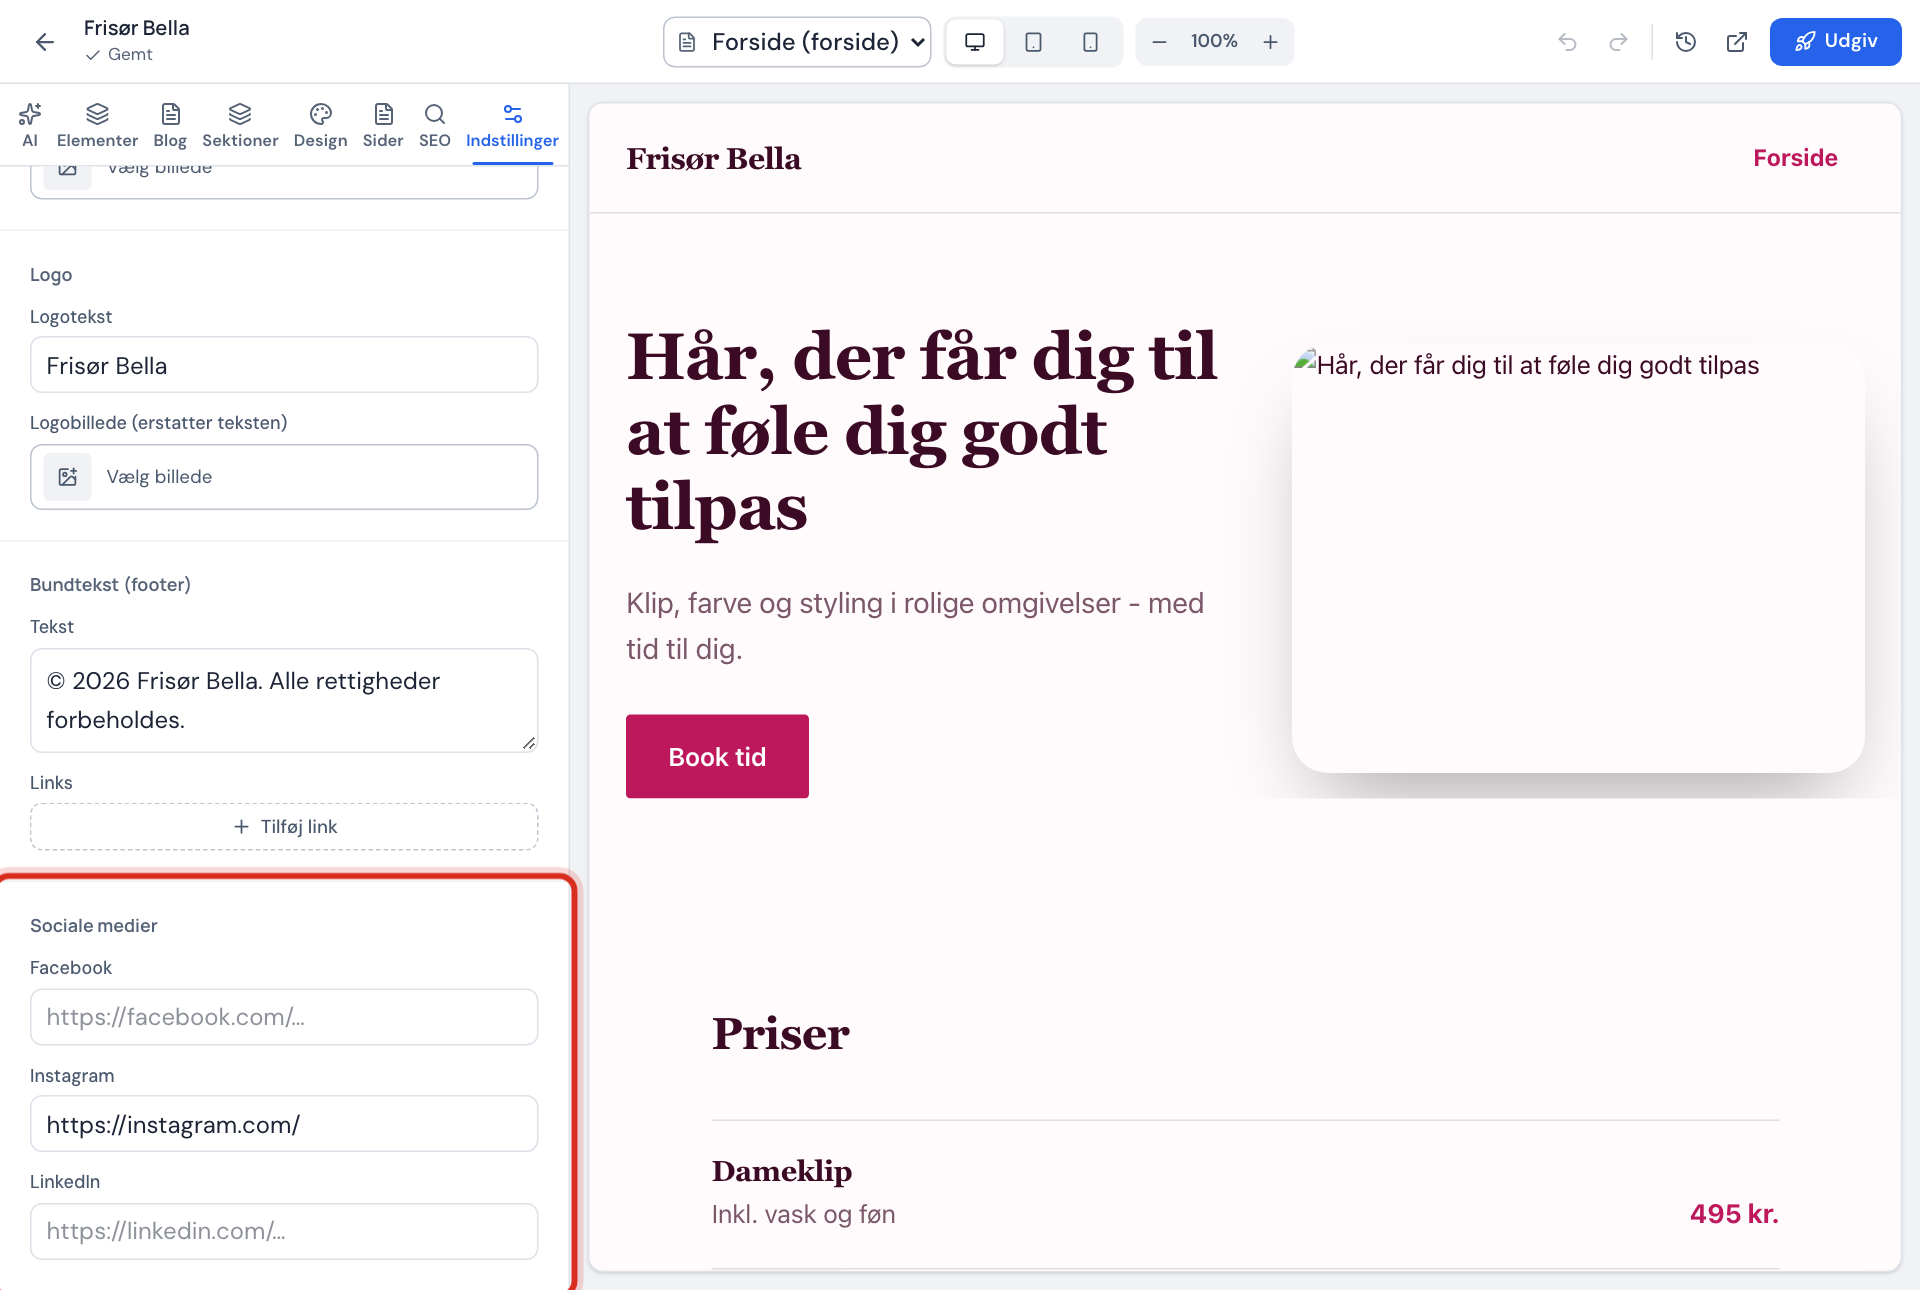Select the hero heading text in preview
1920x1290 pixels.
921,432
